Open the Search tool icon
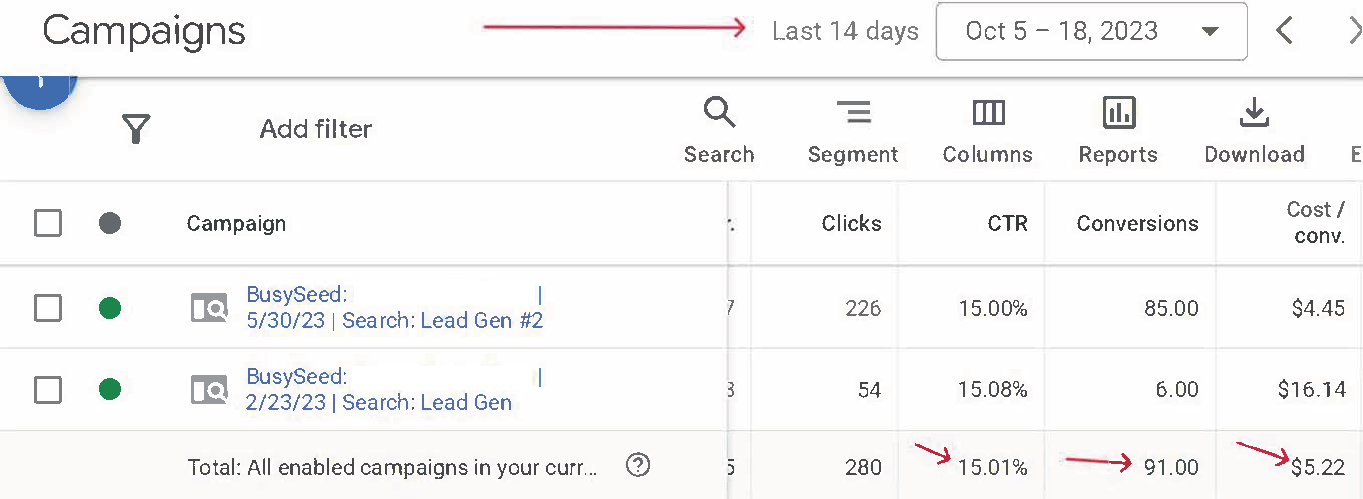The width and height of the screenshot is (1363, 499). (719, 112)
